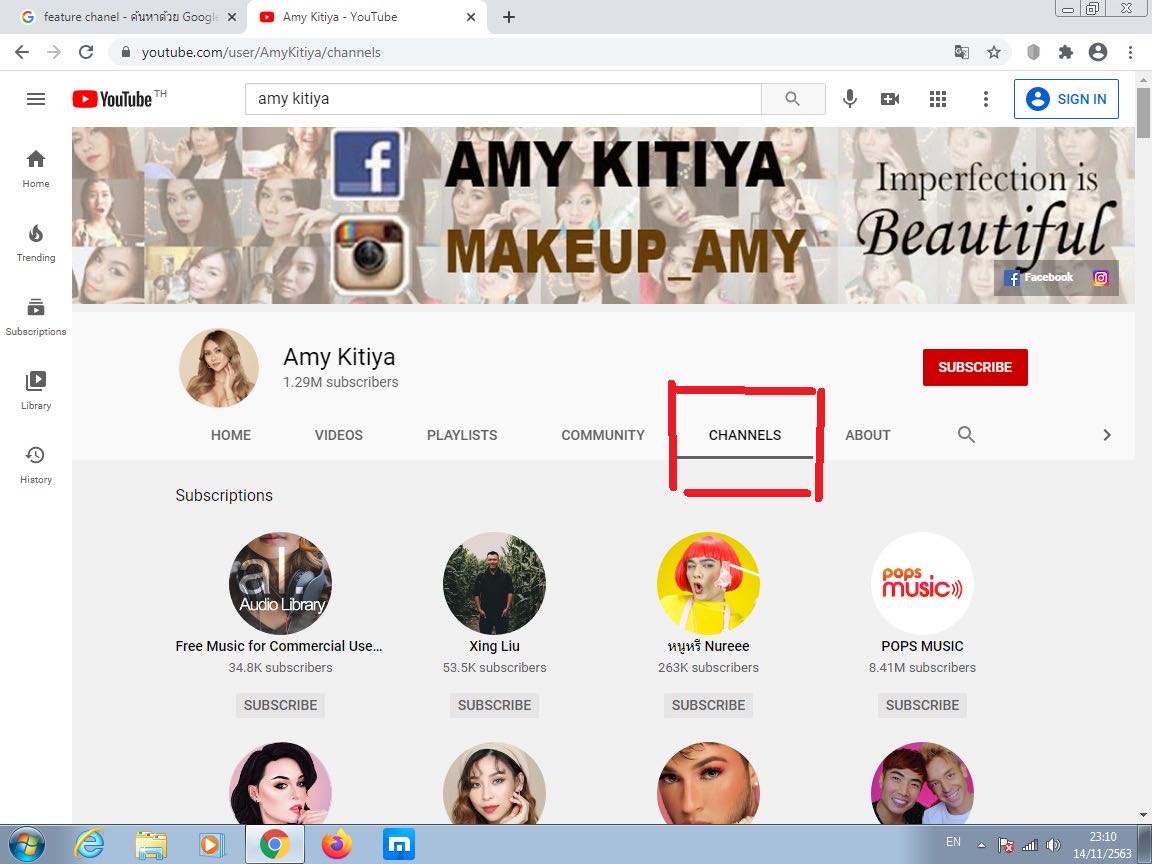Open the Trending section in sidebar
The height and width of the screenshot is (864, 1152).
point(36,242)
